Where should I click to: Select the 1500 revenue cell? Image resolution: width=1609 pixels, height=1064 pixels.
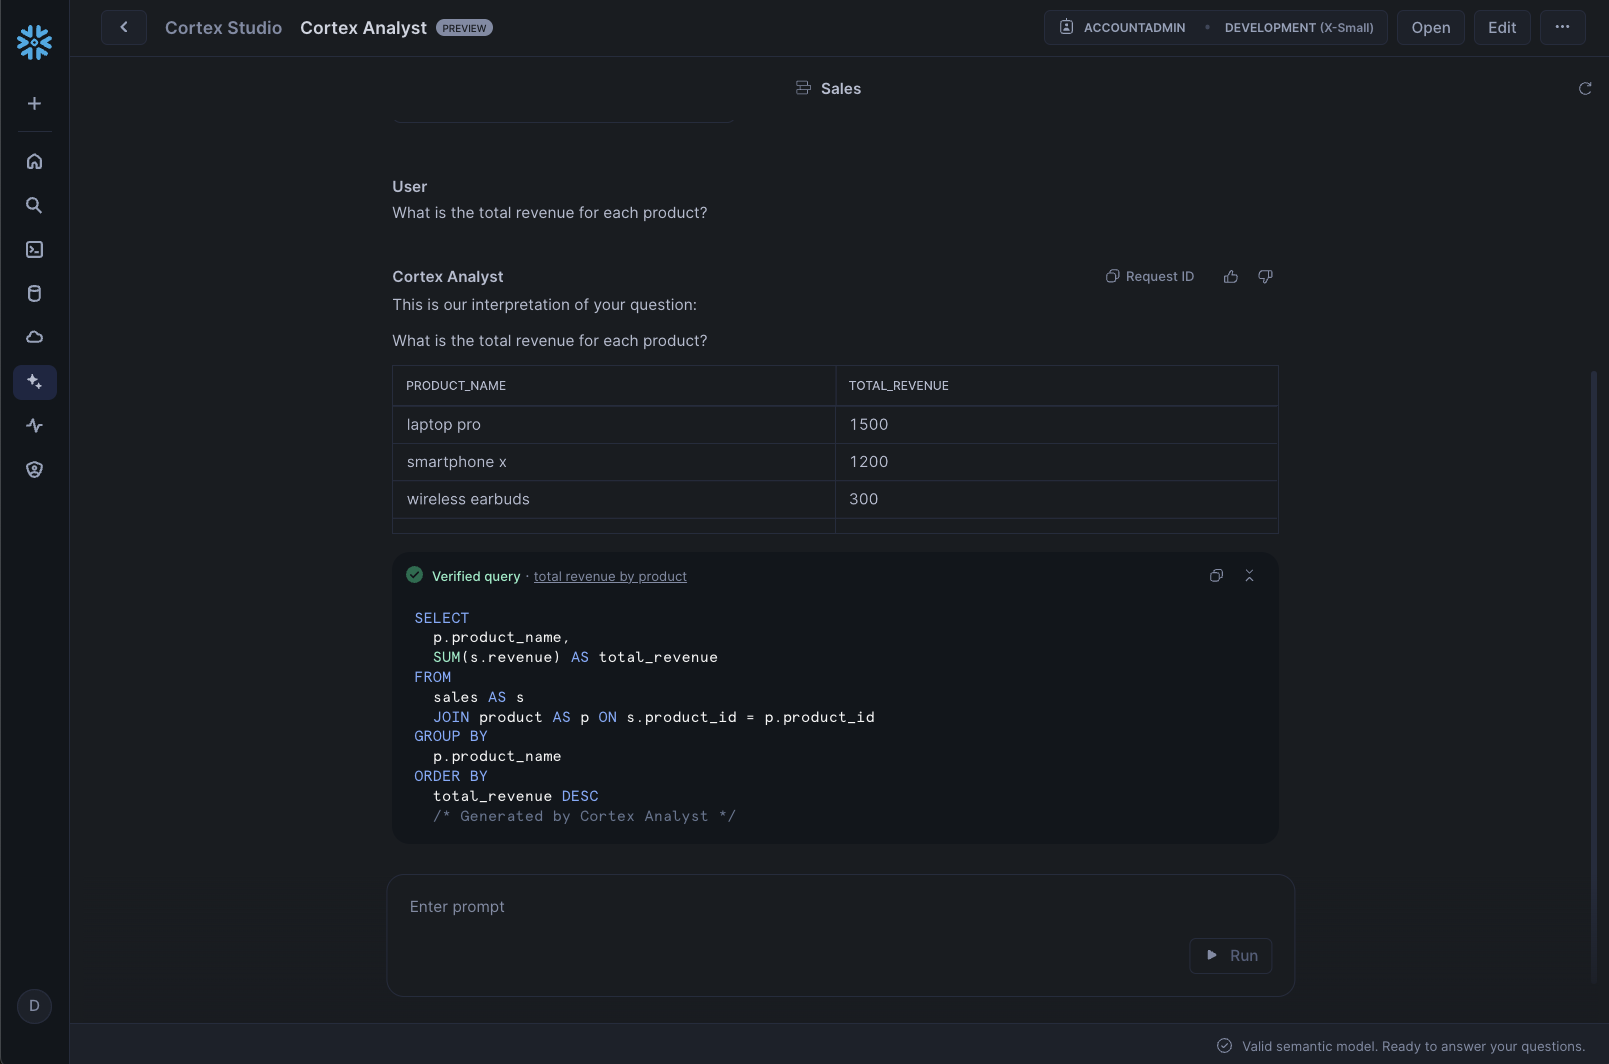coord(1057,425)
